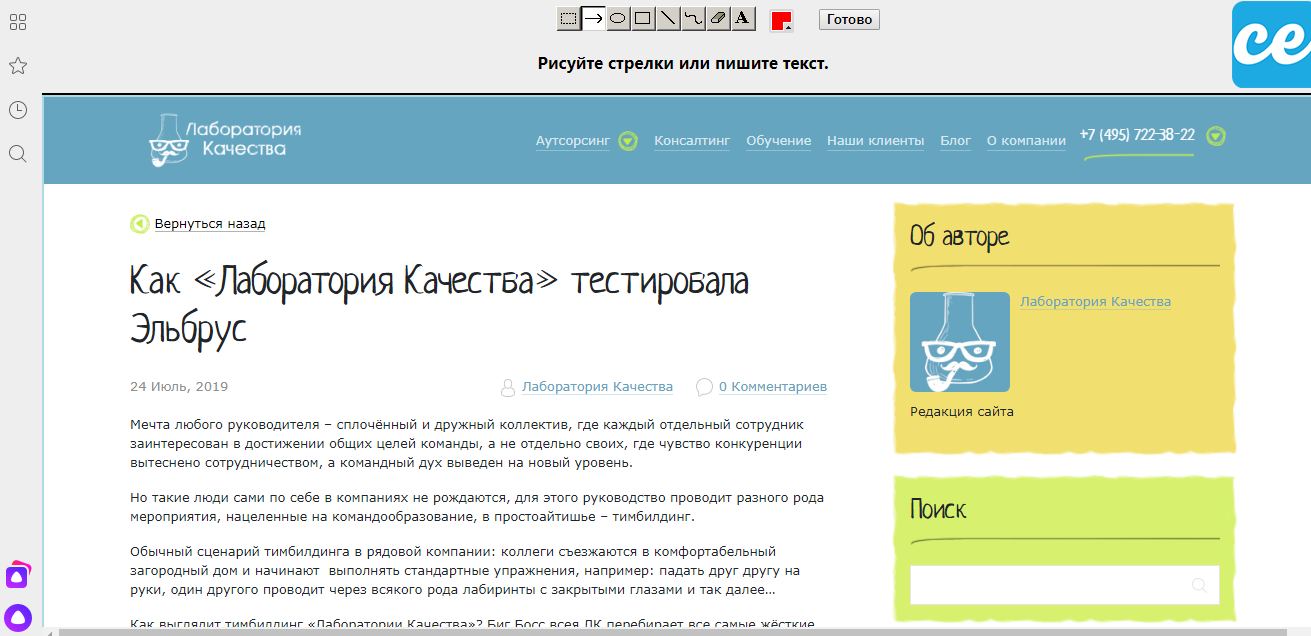Expand the green arrow beside phone number
The width and height of the screenshot is (1311, 636).
1216,136
